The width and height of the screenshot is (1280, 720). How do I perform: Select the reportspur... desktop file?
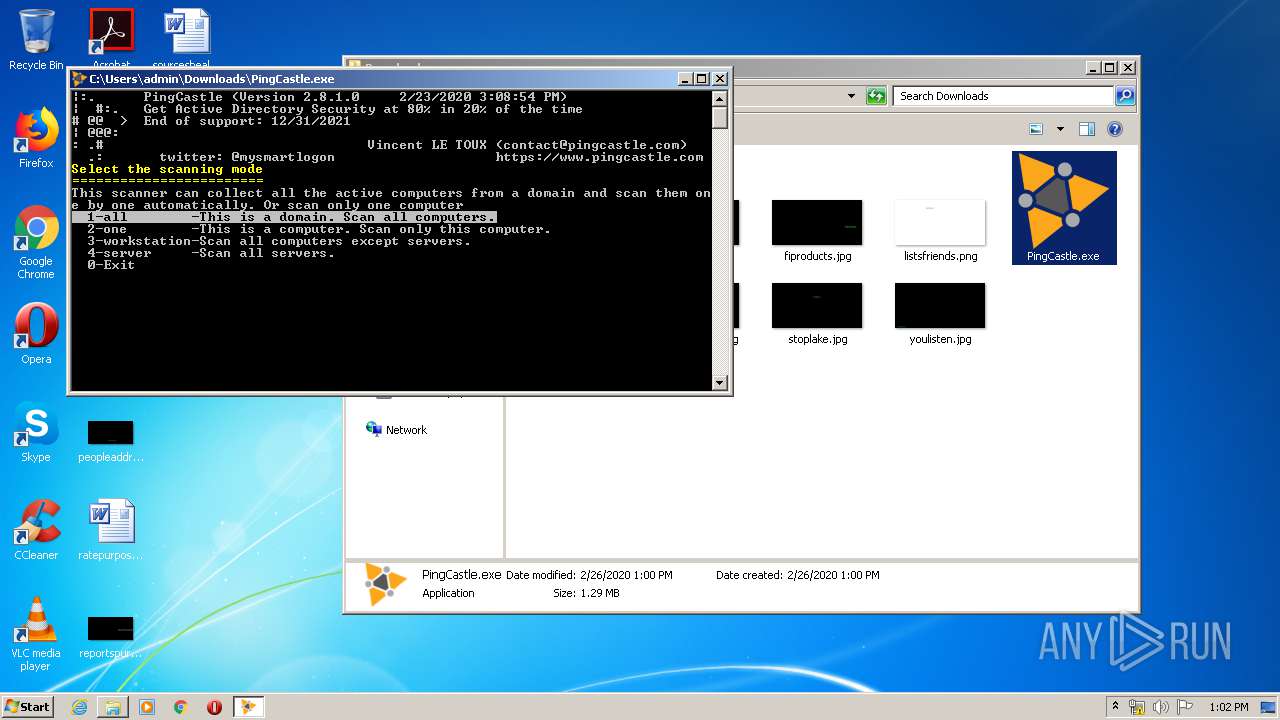111,636
